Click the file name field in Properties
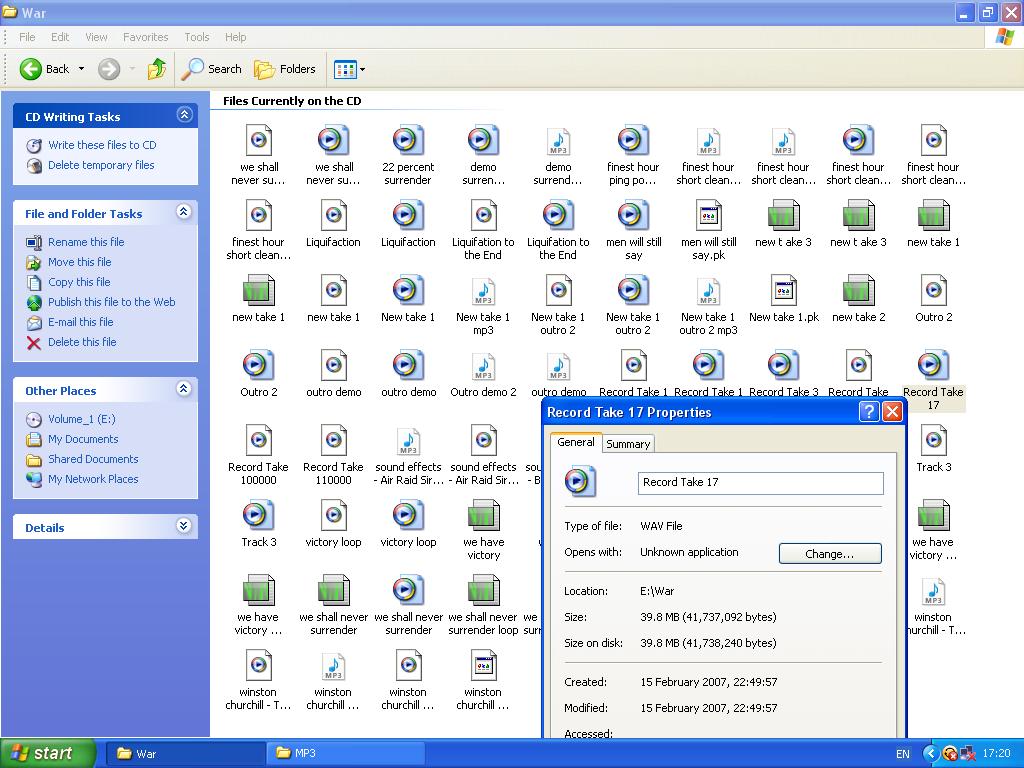 tap(760, 483)
